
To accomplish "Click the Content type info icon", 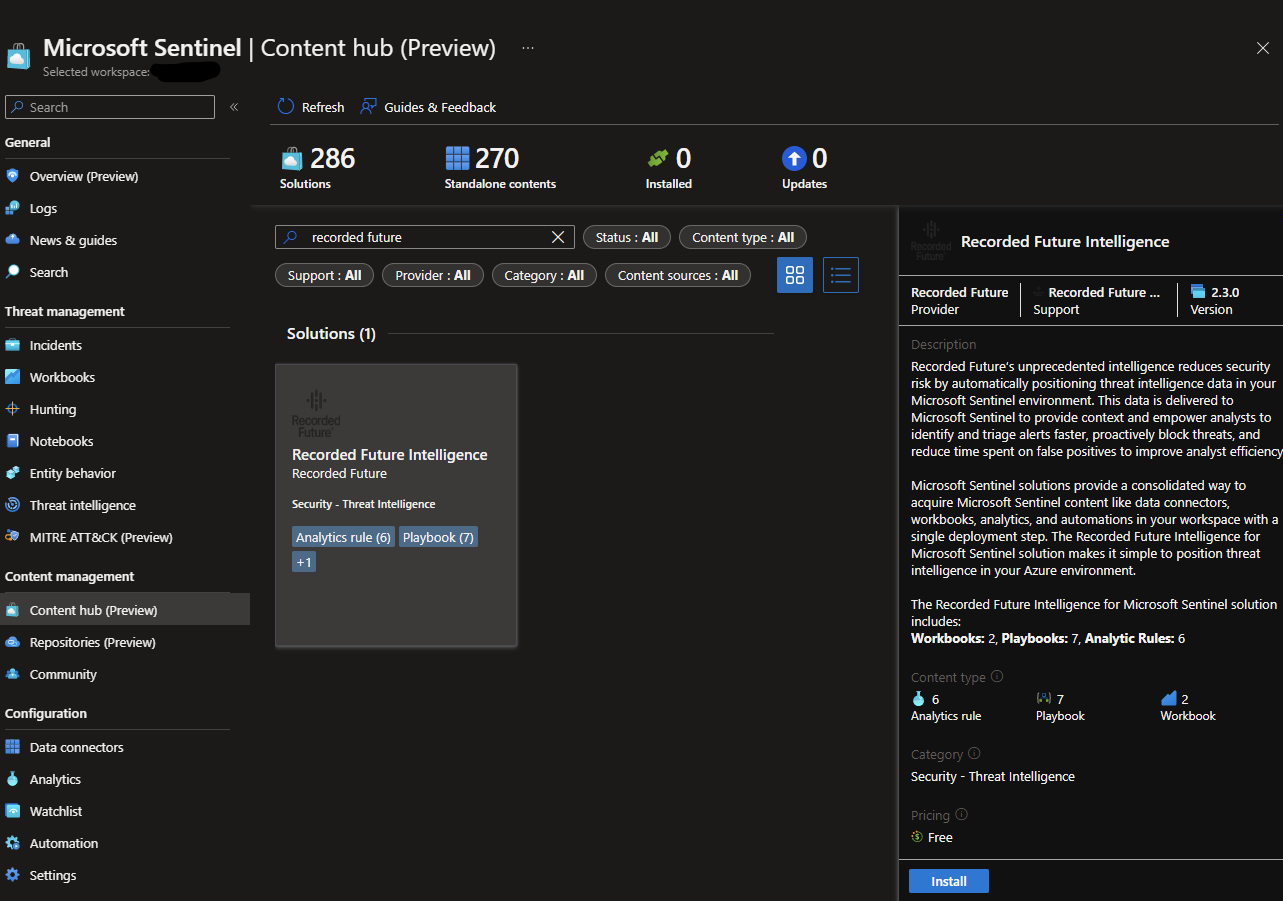I will (x=997, y=677).
